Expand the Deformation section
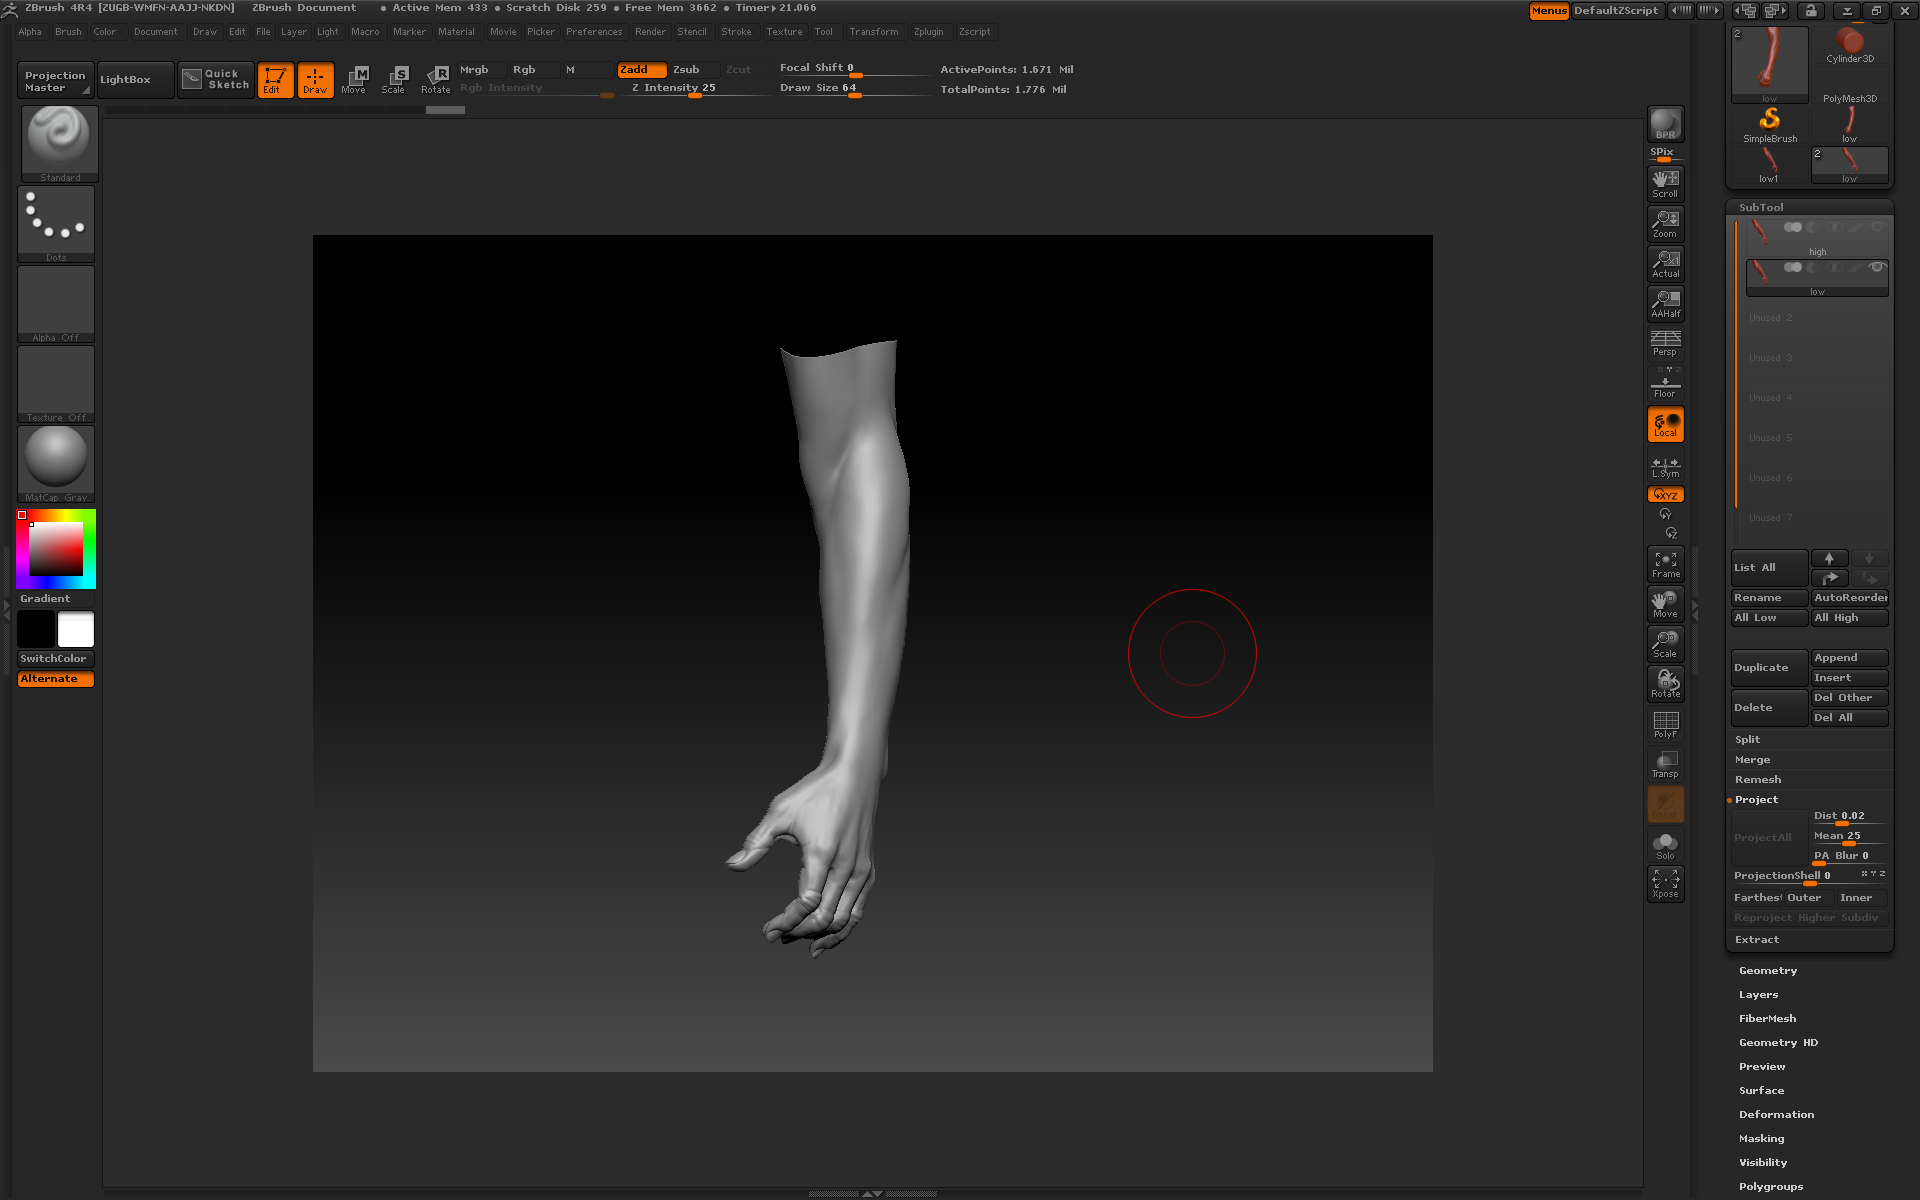 [x=1776, y=1115]
